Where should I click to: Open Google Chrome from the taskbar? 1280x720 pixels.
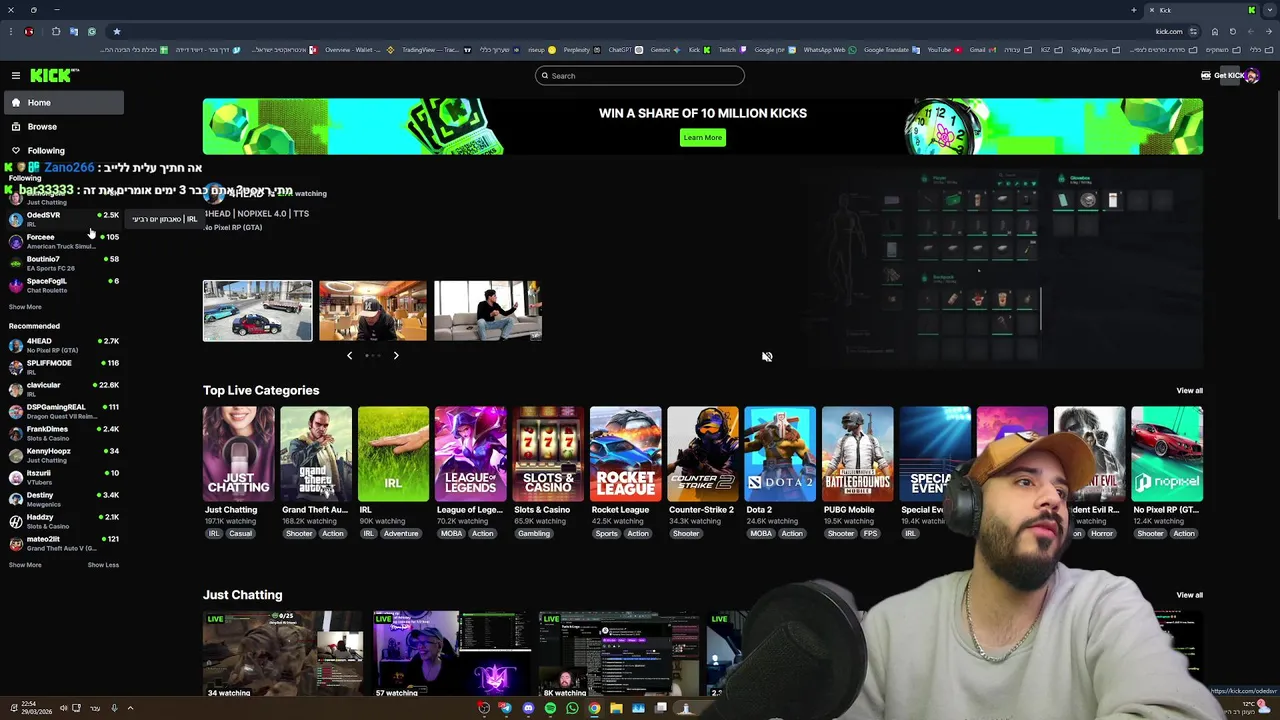tap(594, 708)
